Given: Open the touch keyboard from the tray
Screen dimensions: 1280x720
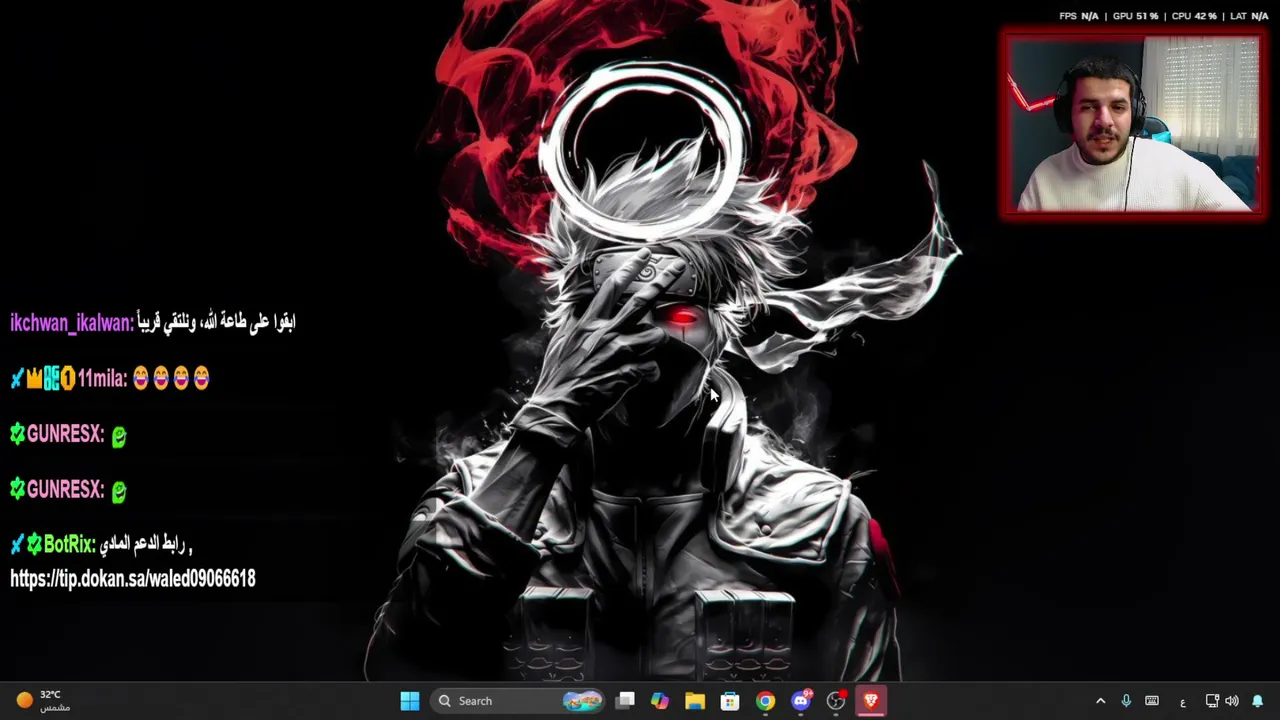Looking at the screenshot, I should [1152, 701].
